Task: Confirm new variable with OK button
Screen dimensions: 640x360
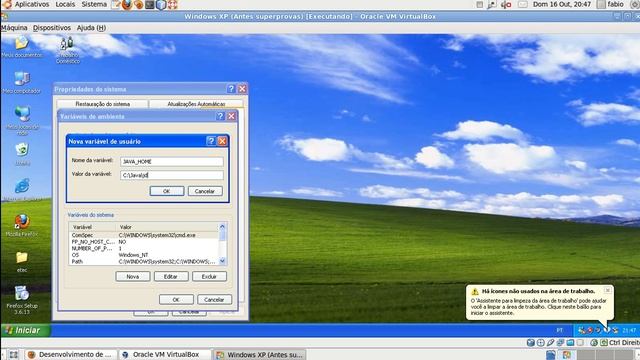Action: (x=167, y=191)
